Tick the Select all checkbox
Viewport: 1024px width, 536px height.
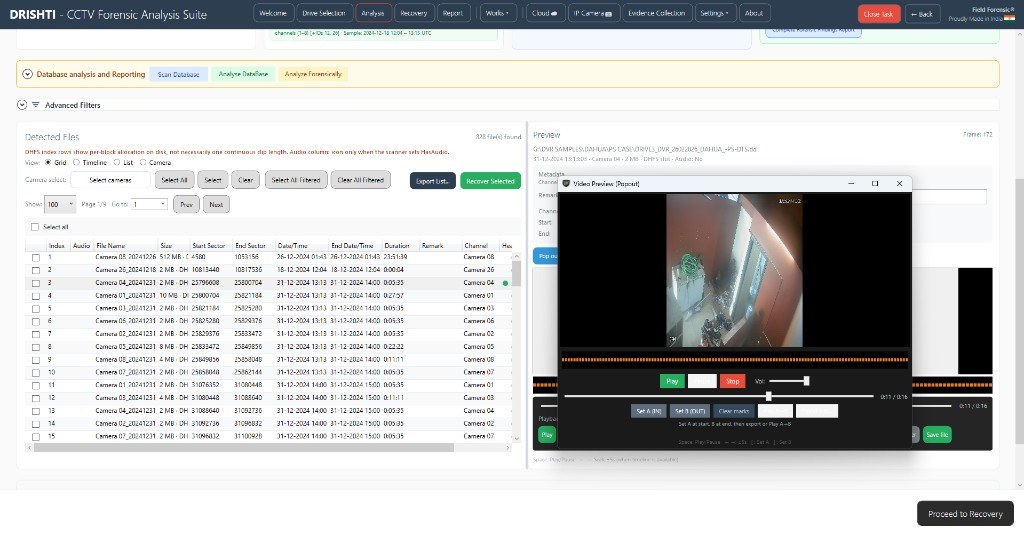coord(35,227)
